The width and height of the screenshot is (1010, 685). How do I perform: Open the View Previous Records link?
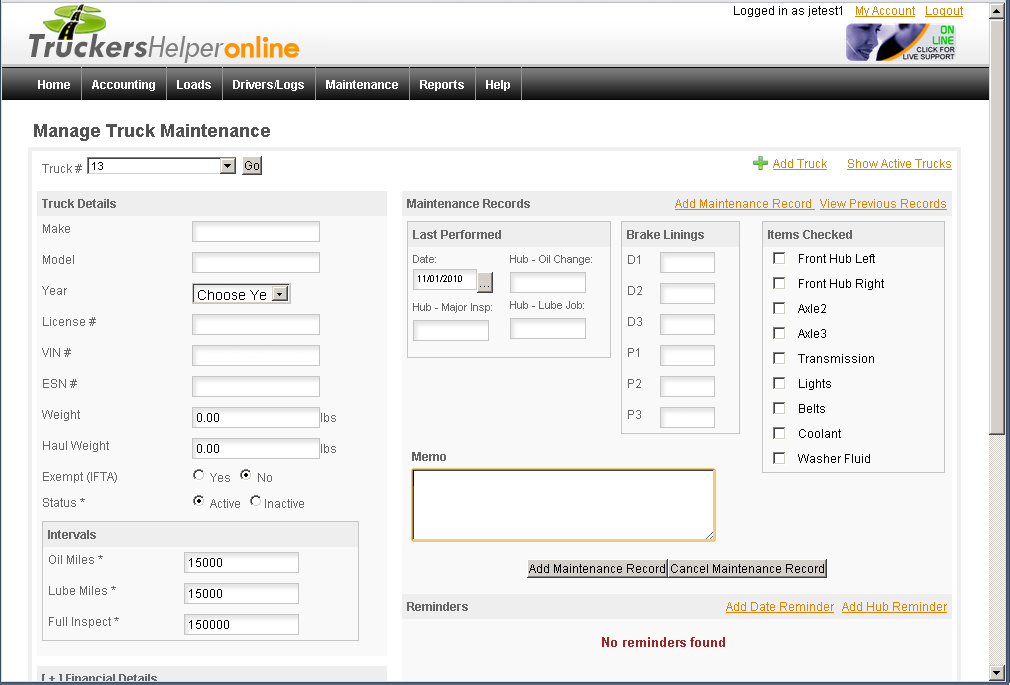click(x=882, y=204)
